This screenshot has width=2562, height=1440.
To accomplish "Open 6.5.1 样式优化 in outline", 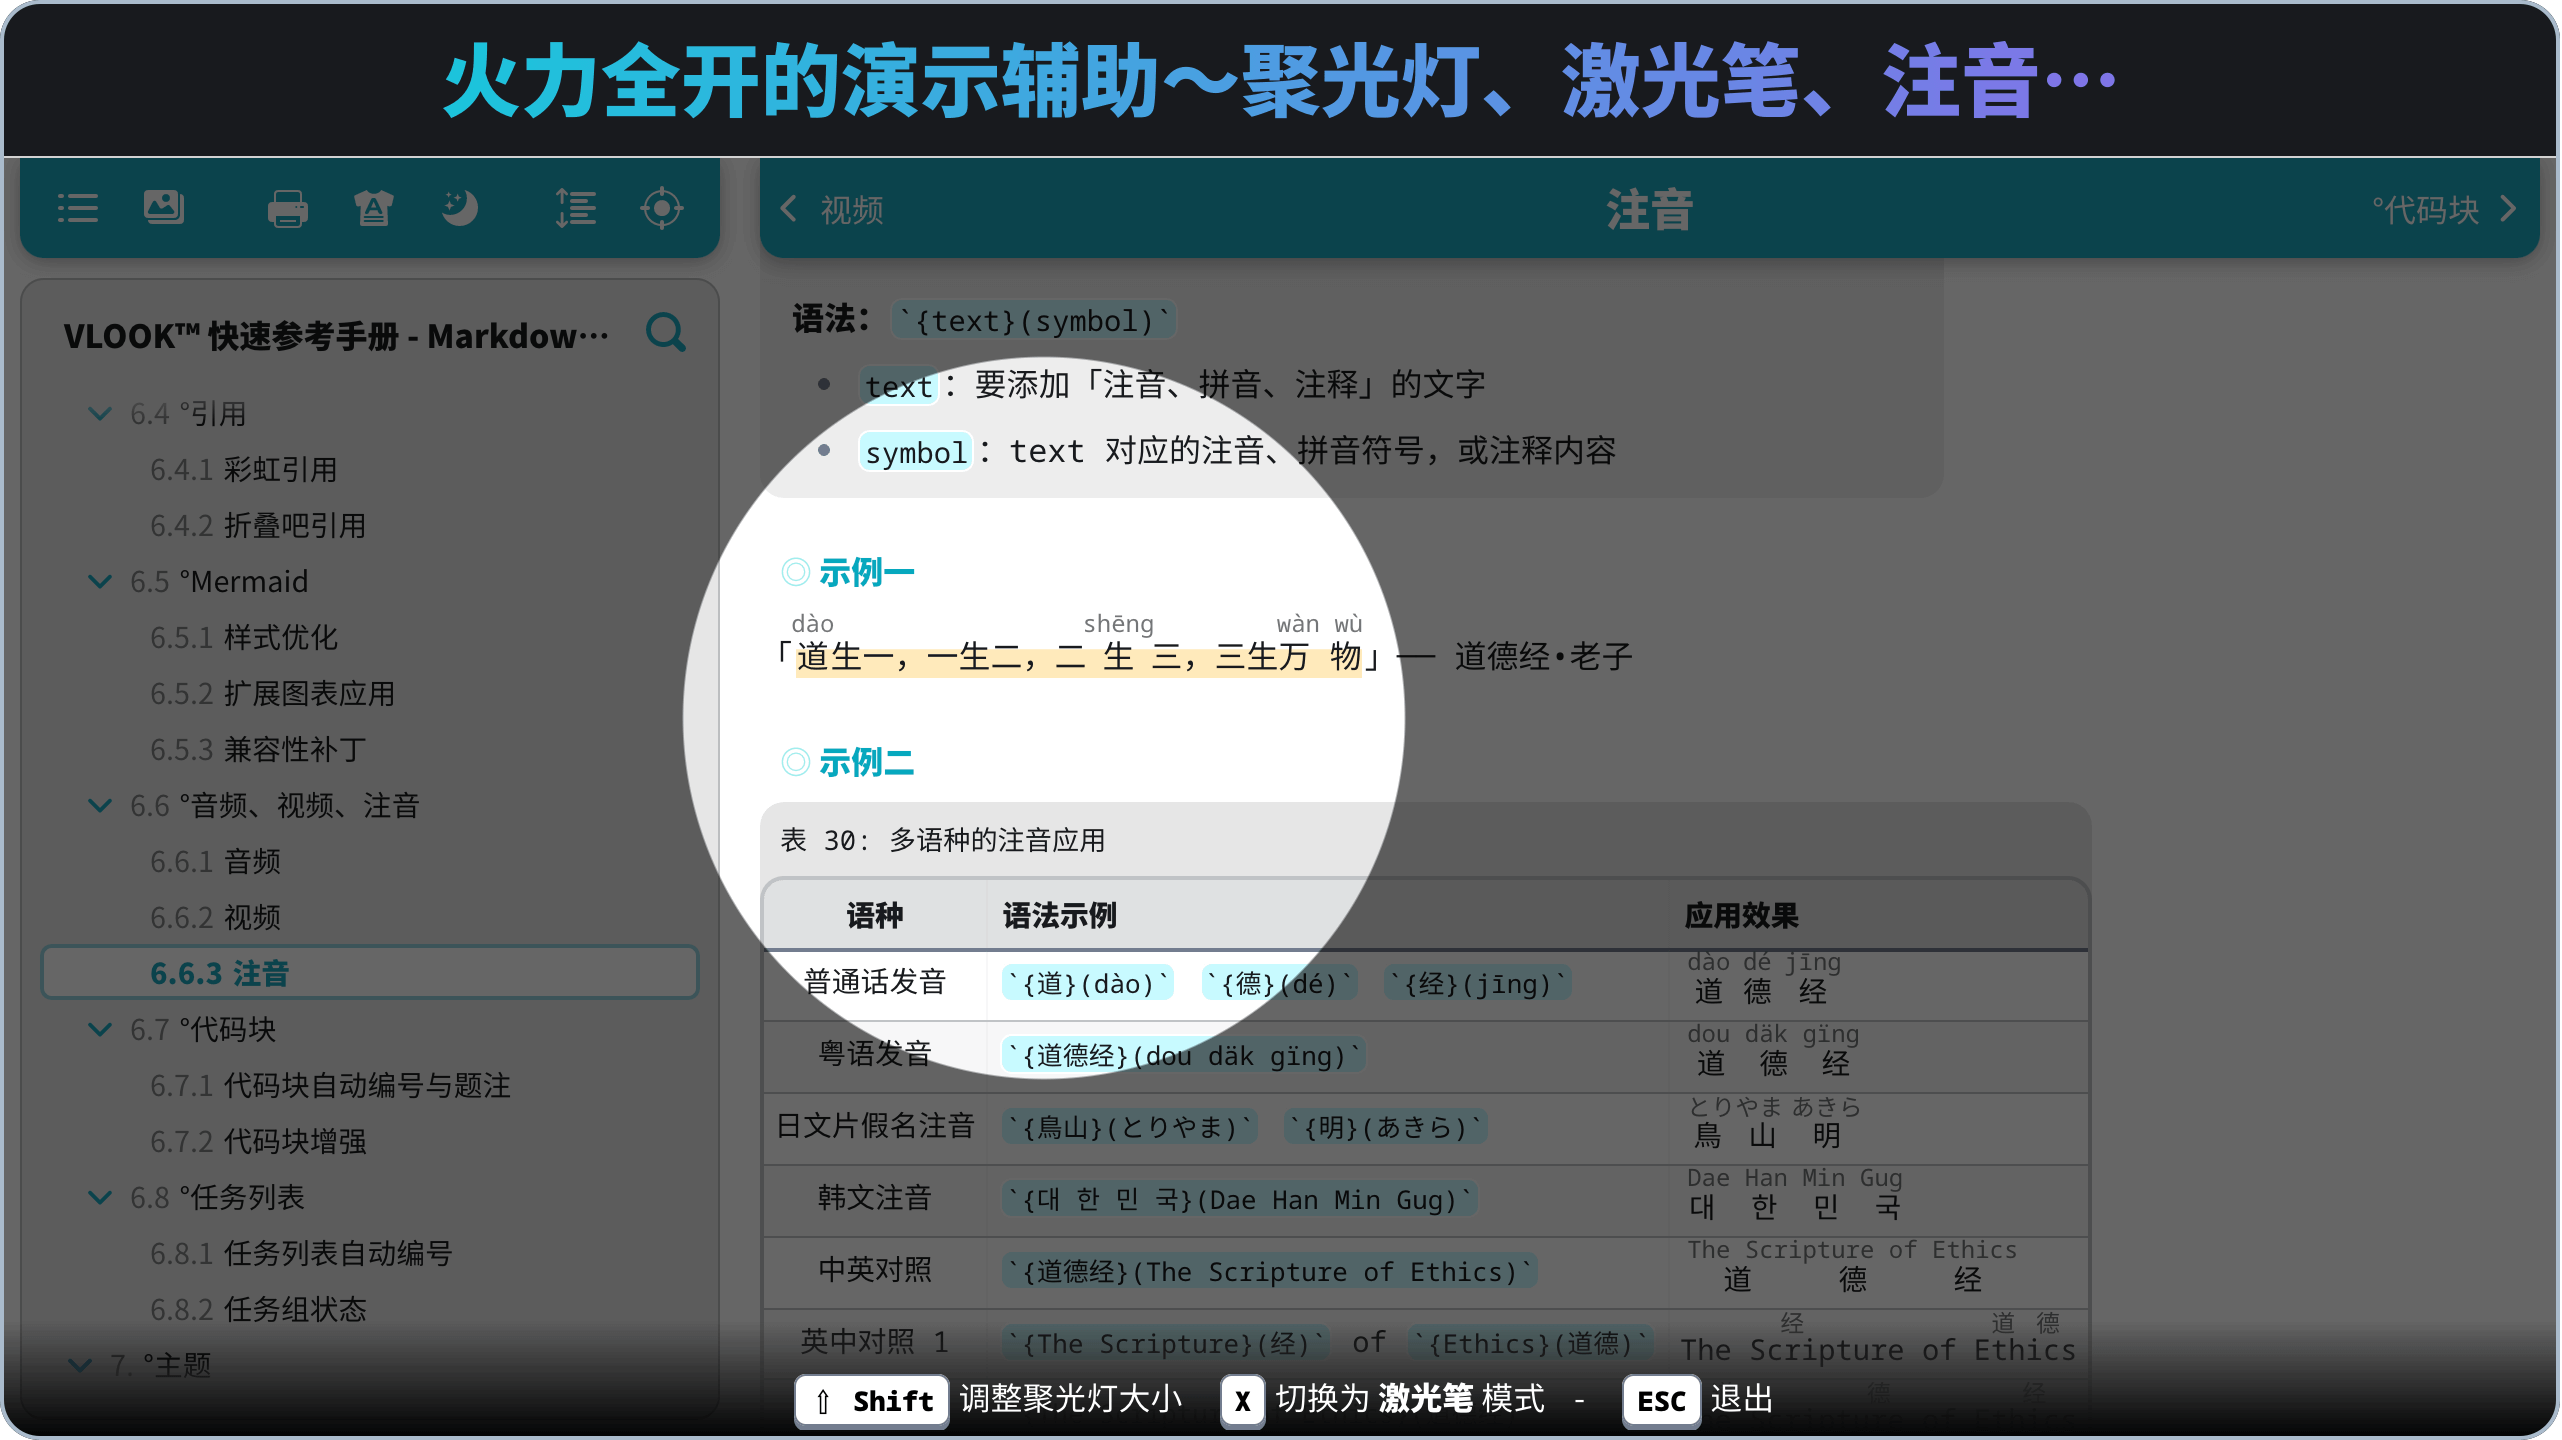I will click(x=243, y=637).
